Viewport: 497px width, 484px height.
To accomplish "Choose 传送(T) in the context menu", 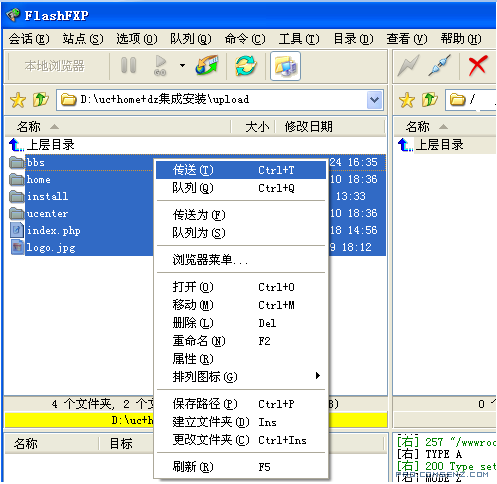I will pyautogui.click(x=241, y=170).
